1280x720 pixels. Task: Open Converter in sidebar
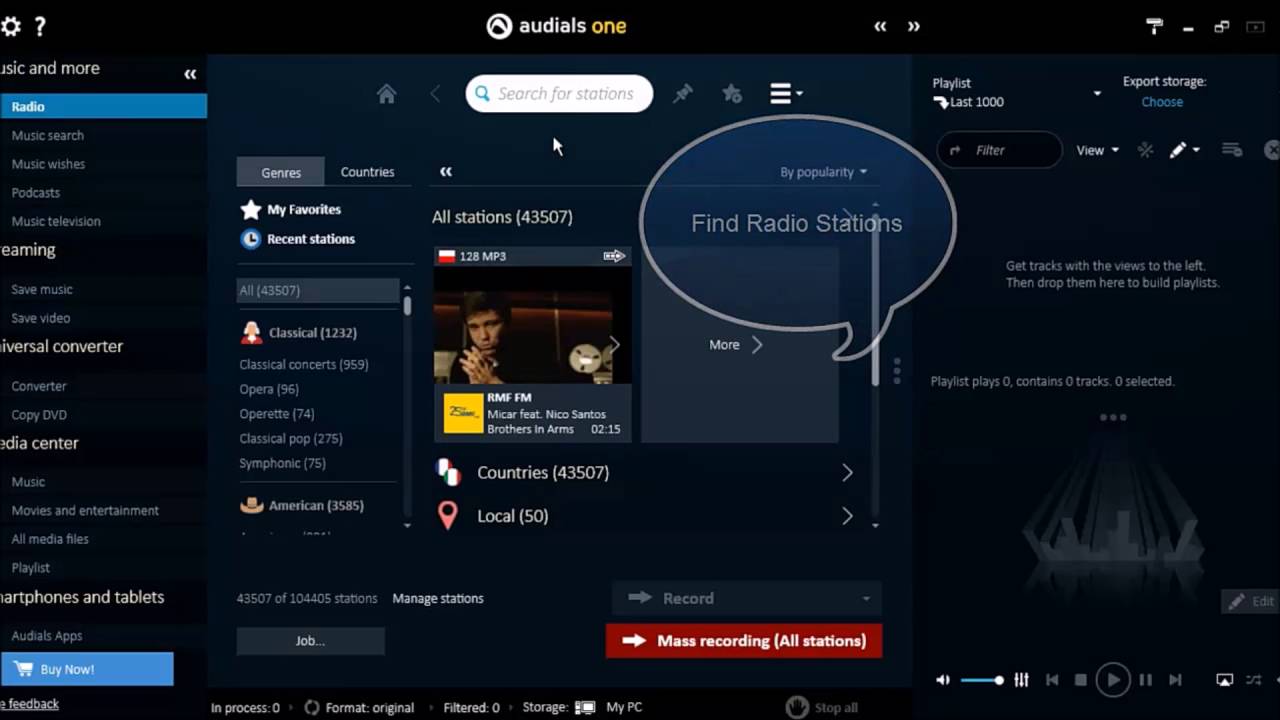click(x=39, y=386)
